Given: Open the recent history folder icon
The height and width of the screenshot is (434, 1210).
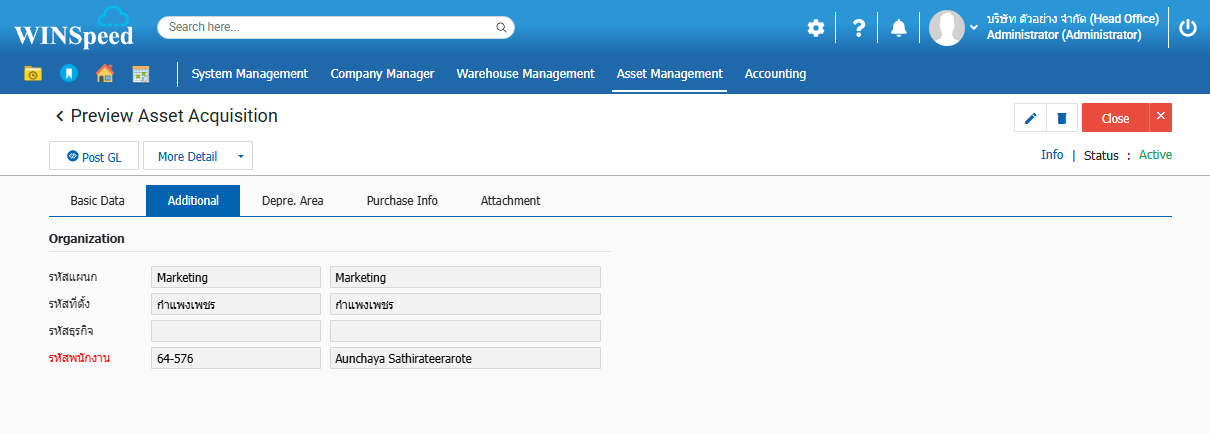Looking at the screenshot, I should (x=33, y=74).
